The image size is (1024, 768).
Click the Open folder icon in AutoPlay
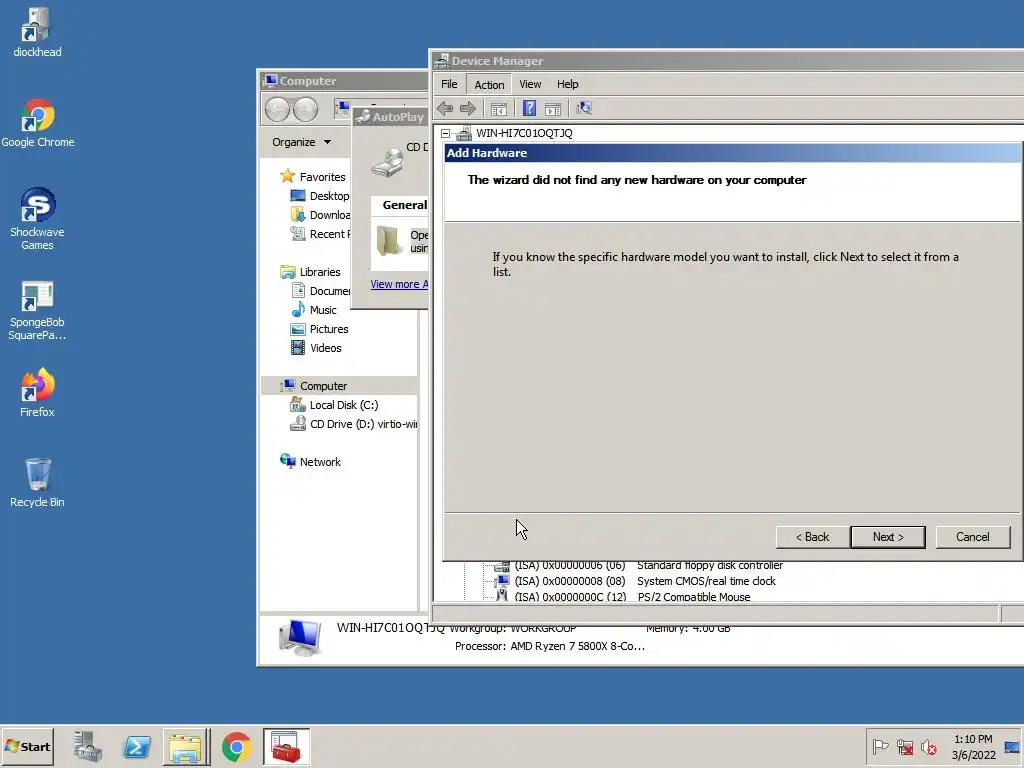389,241
